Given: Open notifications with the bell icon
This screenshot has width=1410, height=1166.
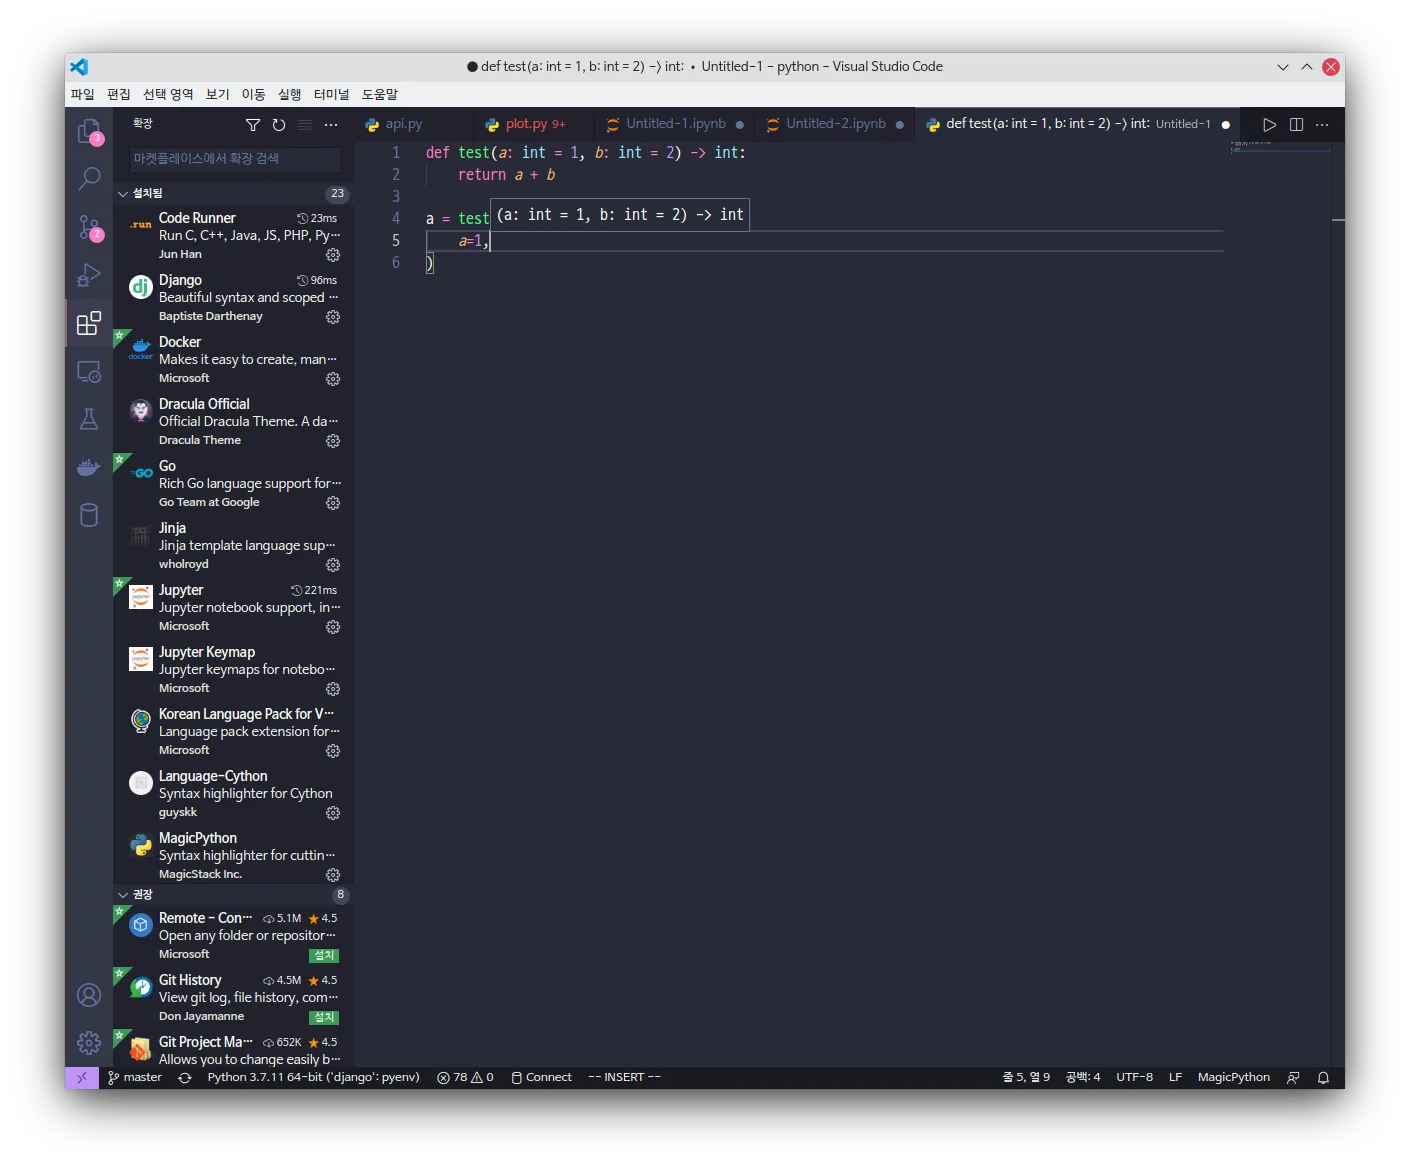Looking at the screenshot, I should click(1323, 1078).
